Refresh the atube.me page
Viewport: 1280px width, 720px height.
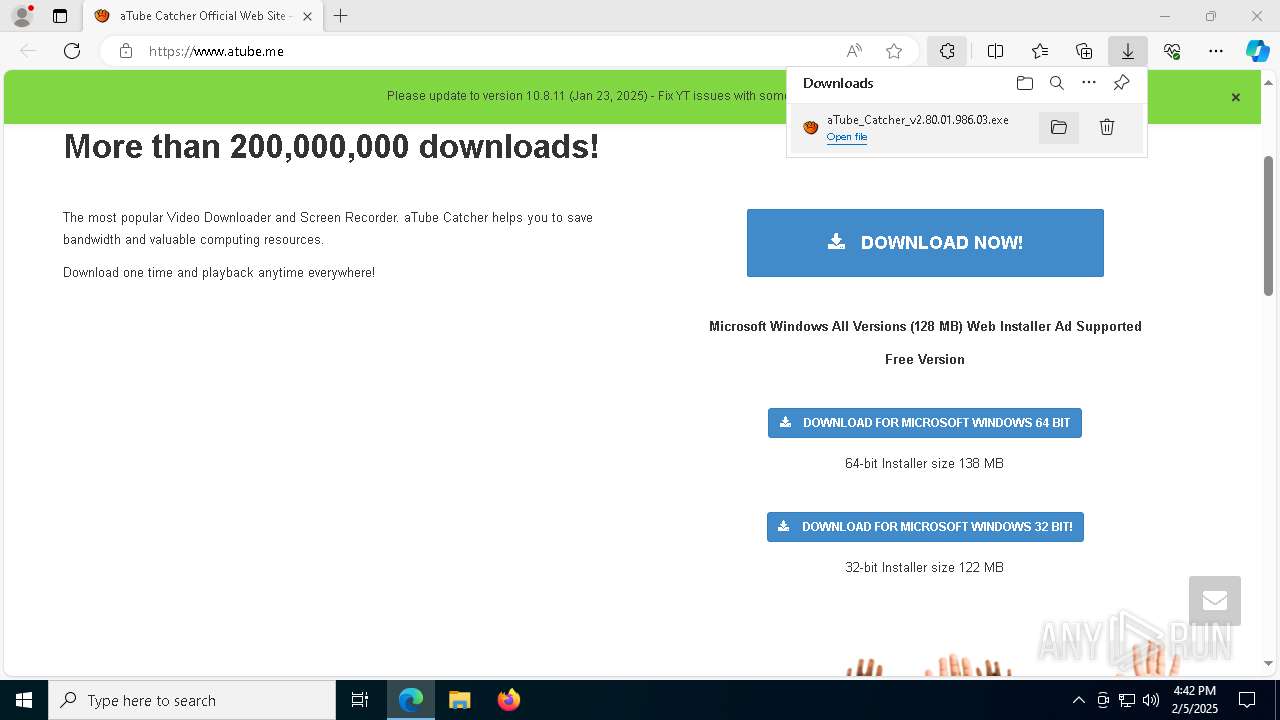(72, 51)
